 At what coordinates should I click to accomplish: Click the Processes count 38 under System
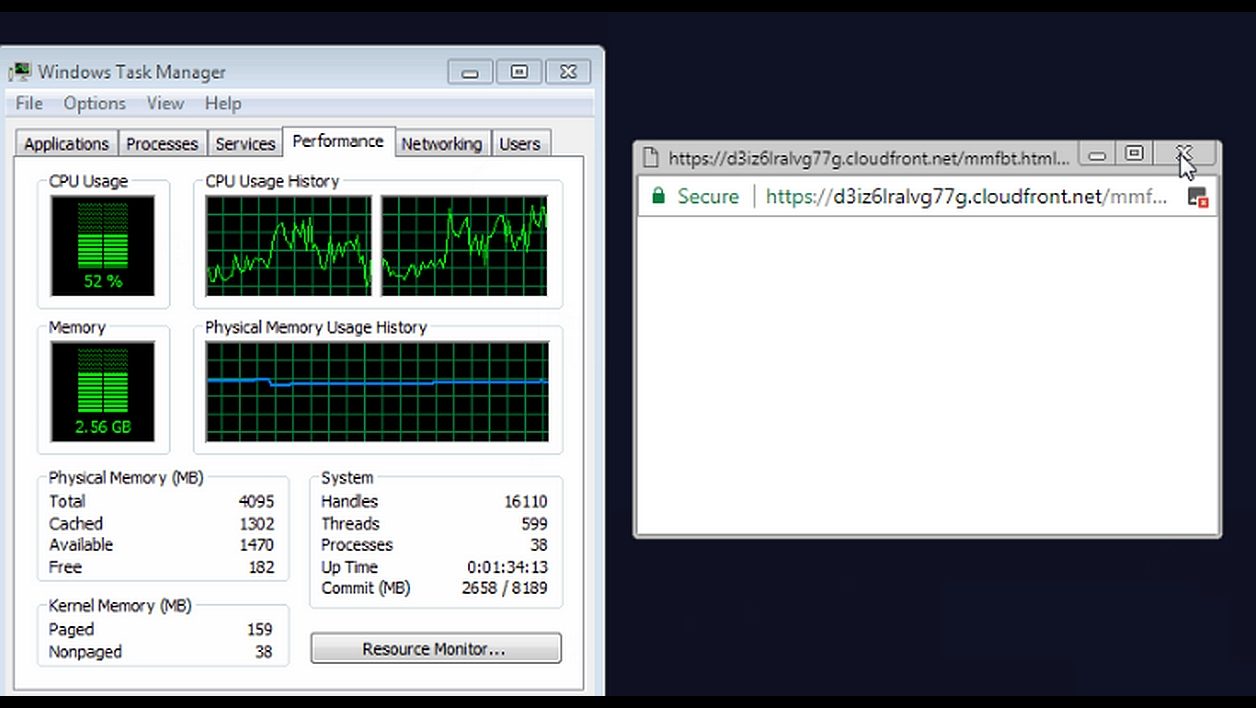(539, 545)
